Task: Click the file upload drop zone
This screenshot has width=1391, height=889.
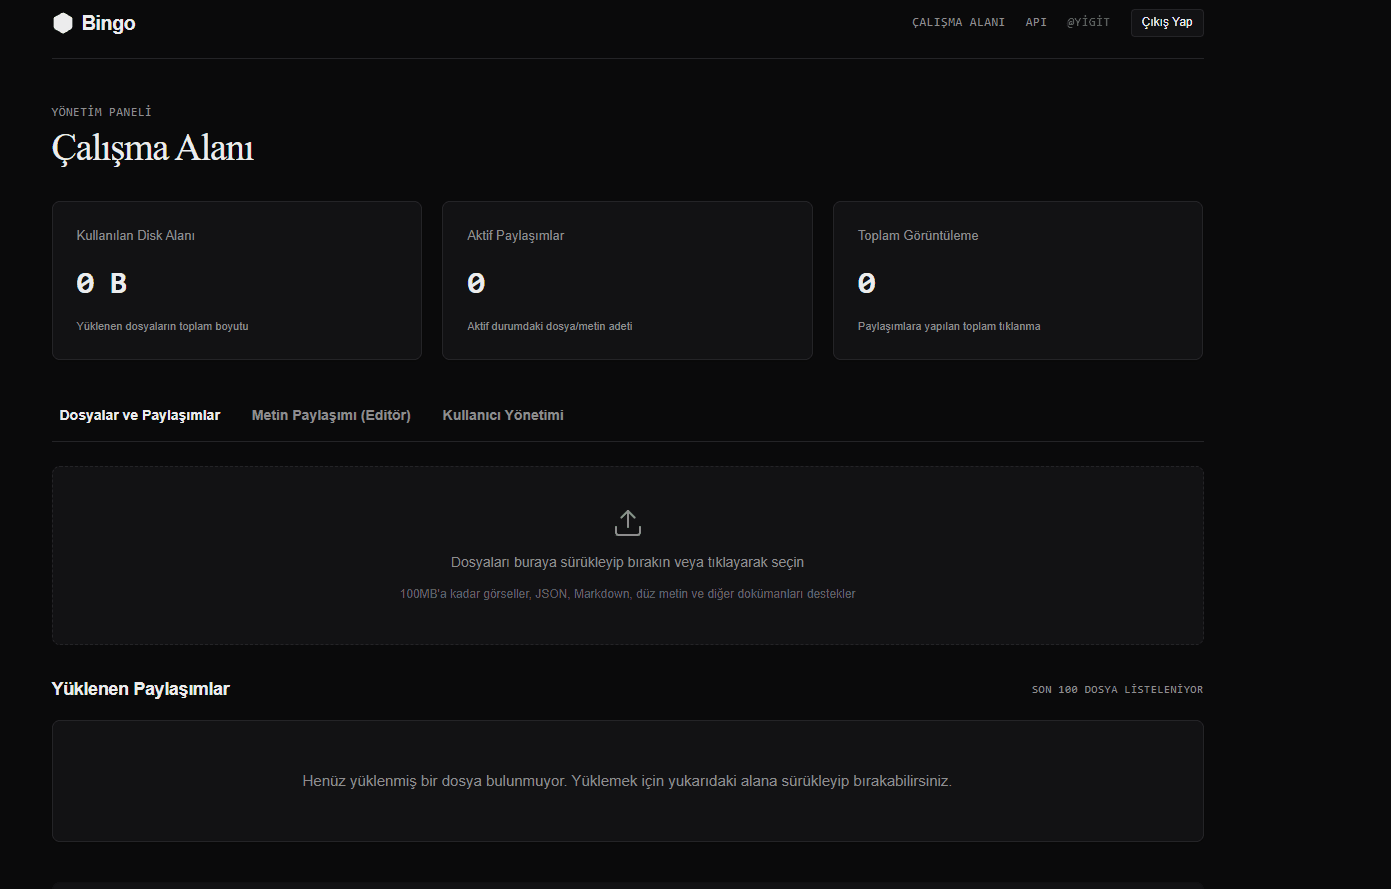Action: tap(628, 555)
